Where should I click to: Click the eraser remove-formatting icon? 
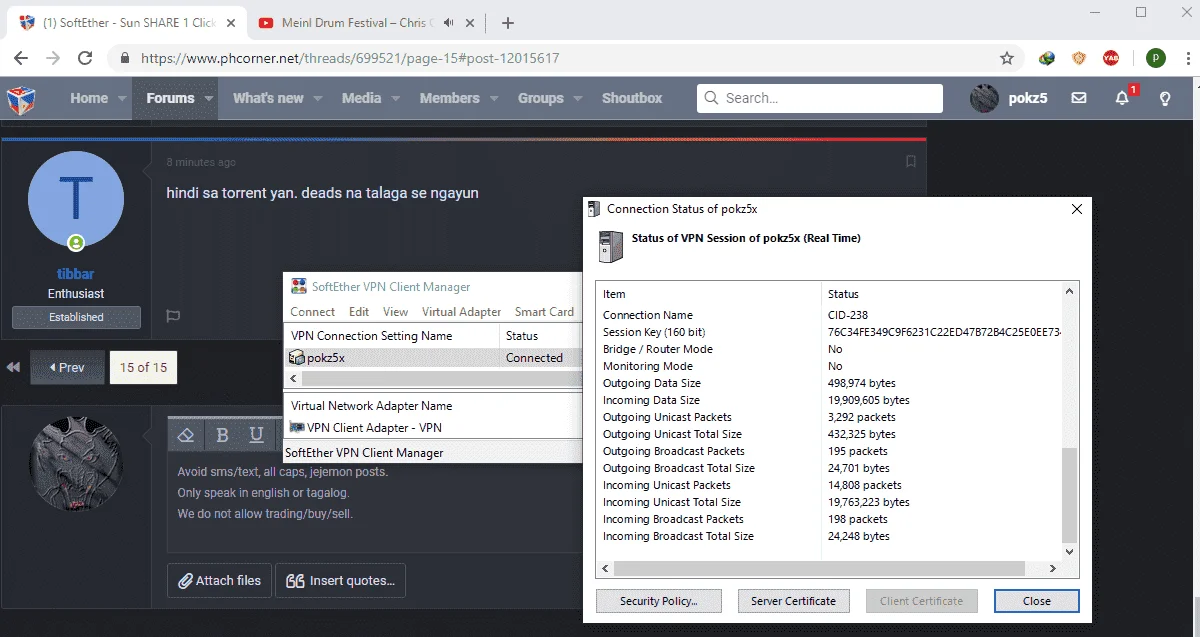coord(185,434)
